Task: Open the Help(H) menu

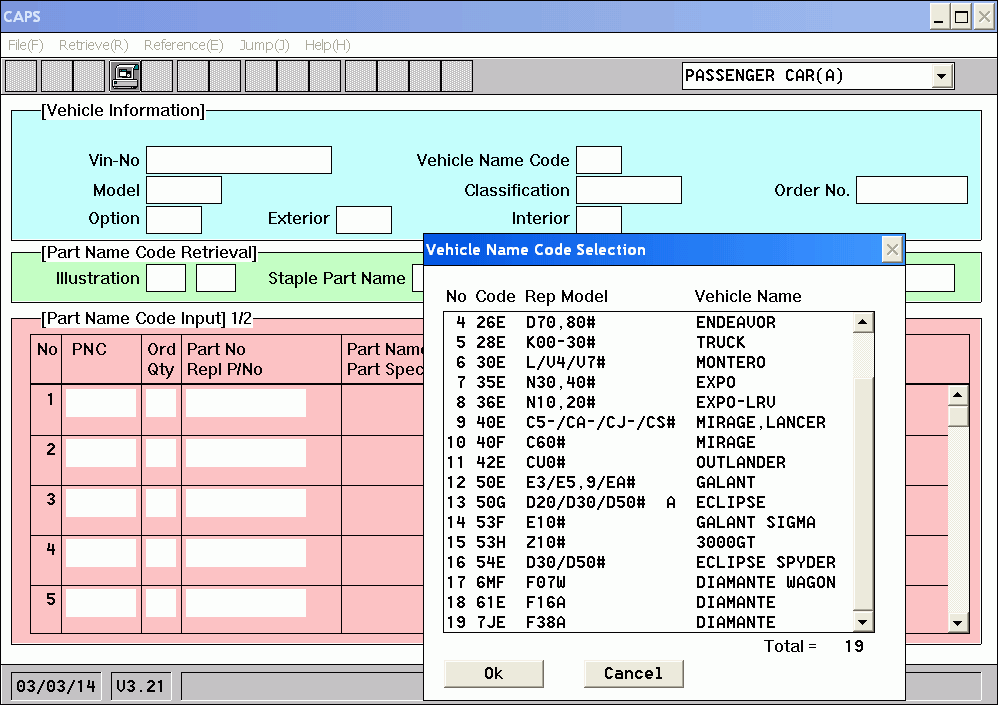Action: 327,45
